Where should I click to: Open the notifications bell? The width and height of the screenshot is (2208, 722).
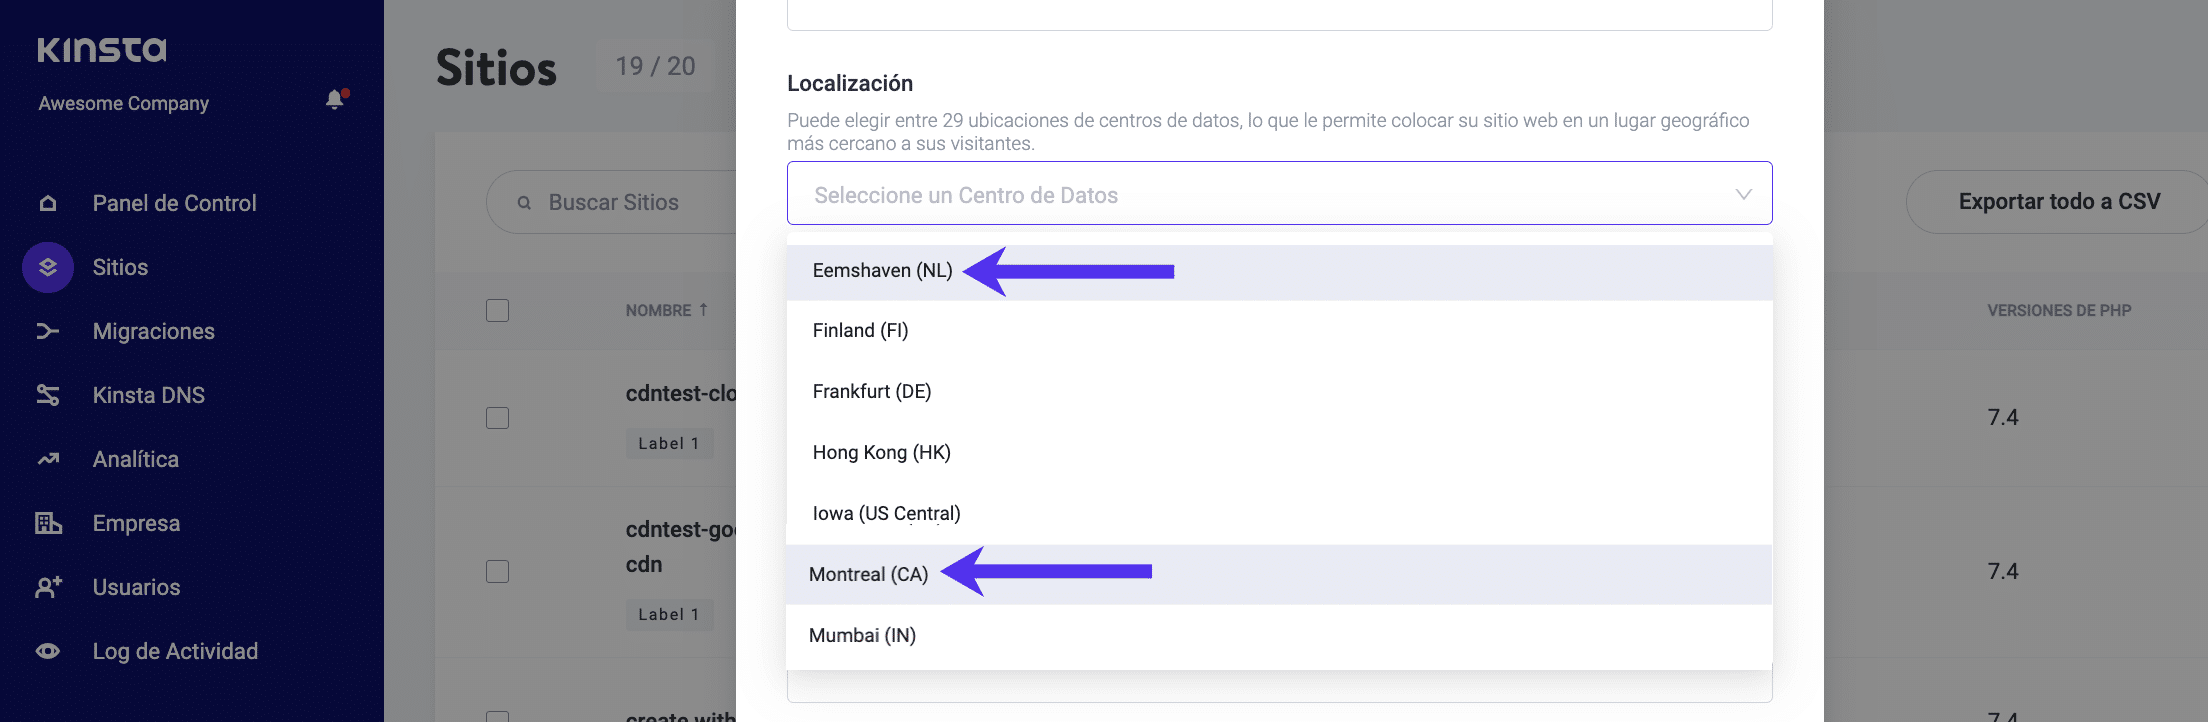point(335,99)
